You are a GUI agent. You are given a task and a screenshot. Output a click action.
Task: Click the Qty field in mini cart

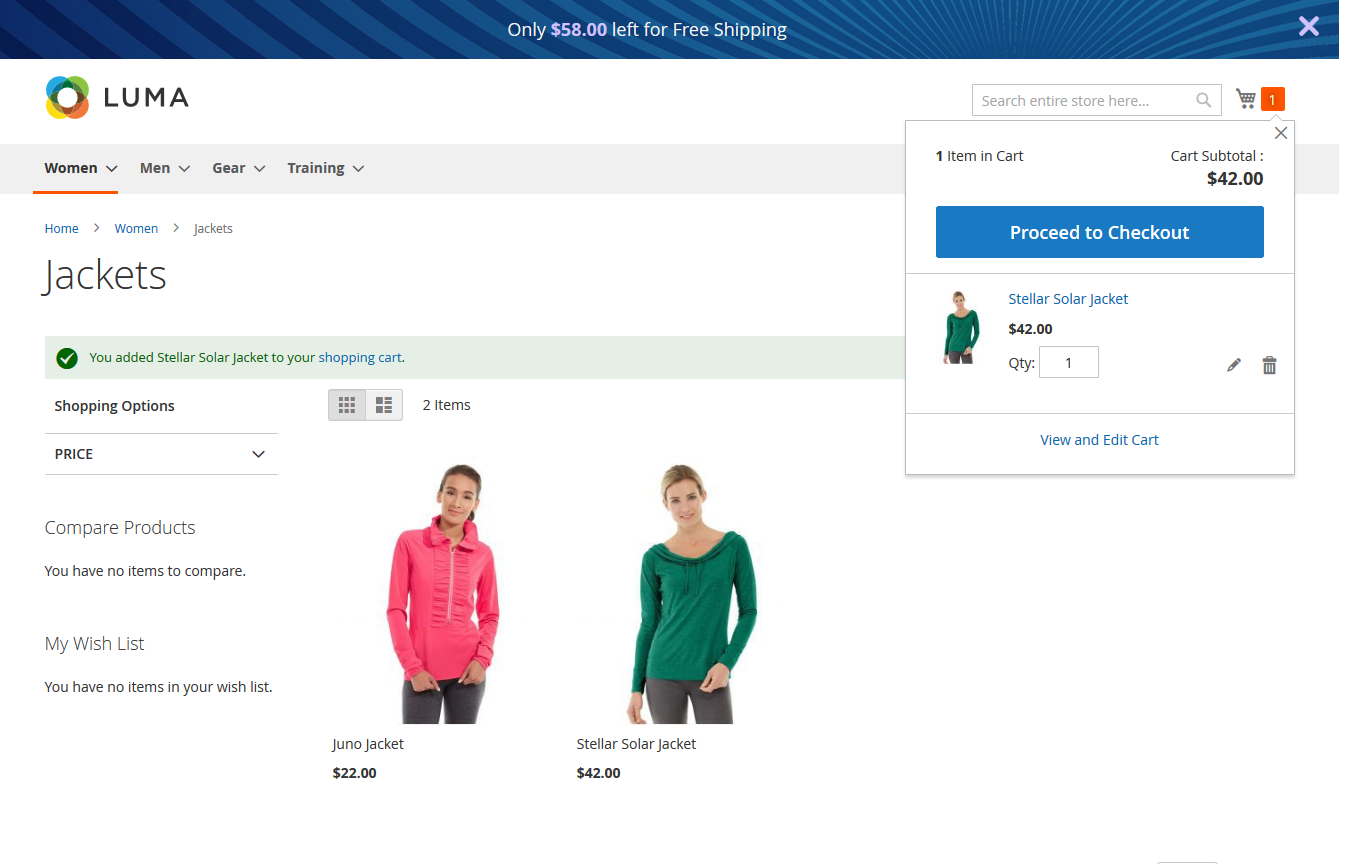[1068, 363]
